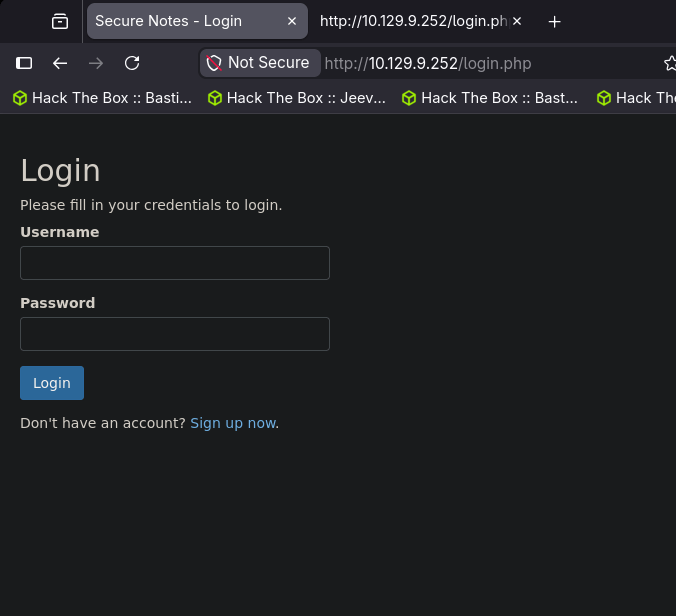Toggle the sidebar panel icon
This screenshot has width=676, height=616.
point(24,63)
